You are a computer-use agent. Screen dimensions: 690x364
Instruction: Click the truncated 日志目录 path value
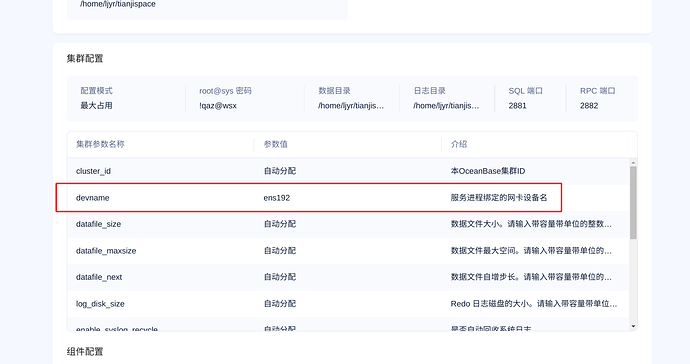[x=446, y=106]
